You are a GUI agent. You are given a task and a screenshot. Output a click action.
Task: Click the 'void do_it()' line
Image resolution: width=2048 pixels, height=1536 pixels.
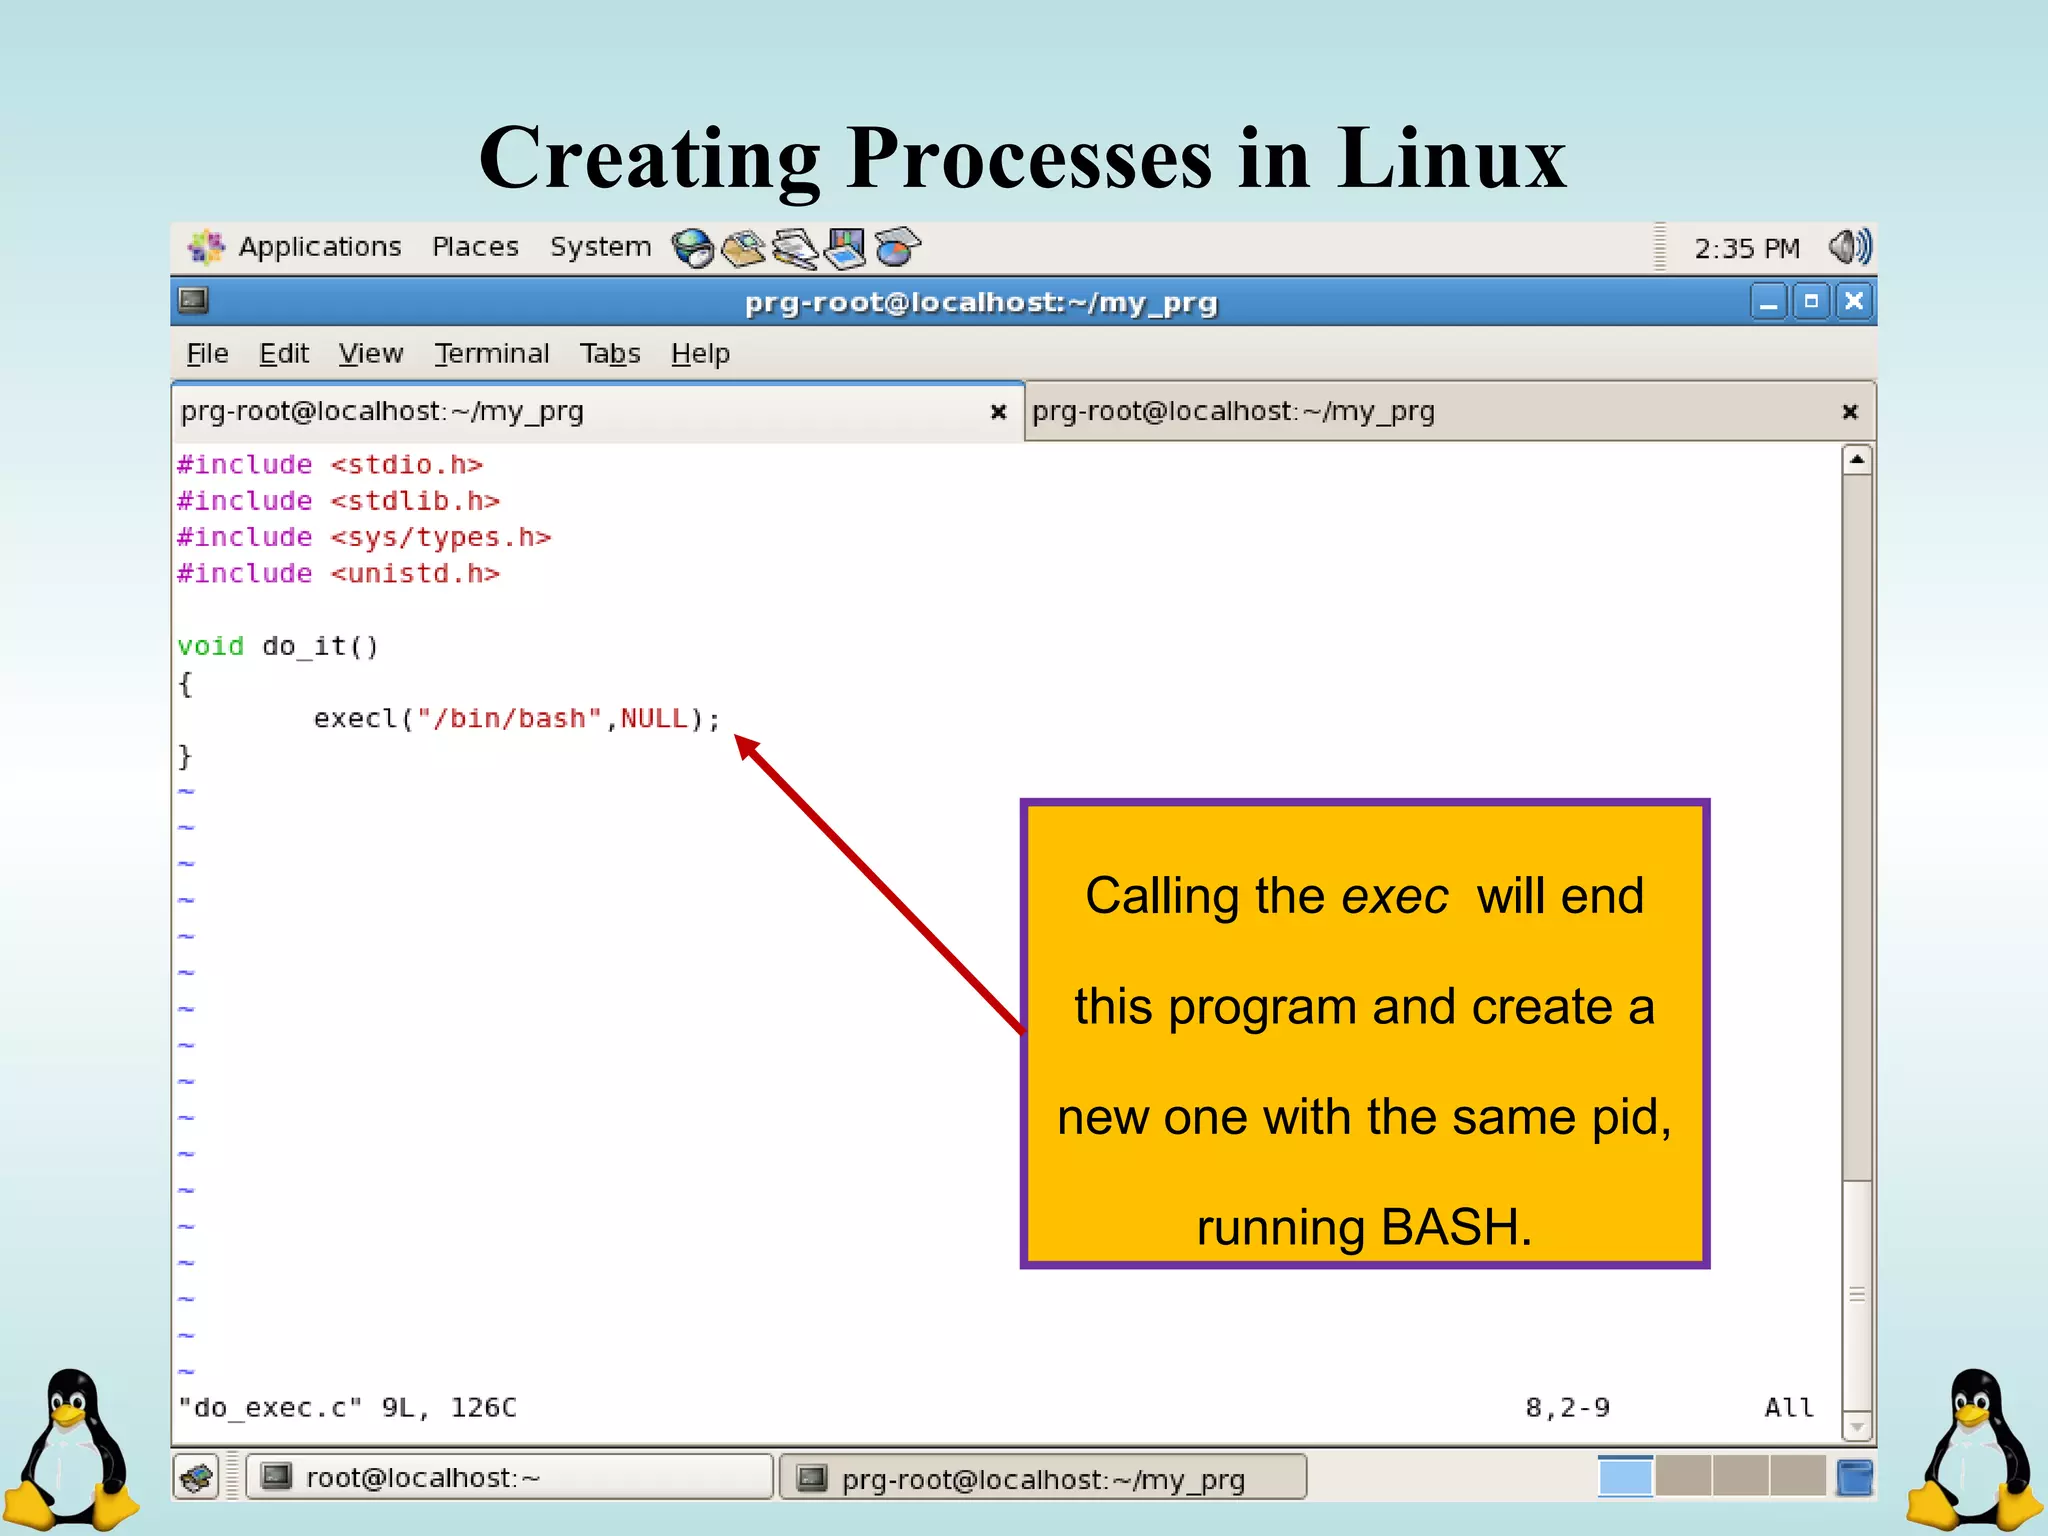[278, 647]
